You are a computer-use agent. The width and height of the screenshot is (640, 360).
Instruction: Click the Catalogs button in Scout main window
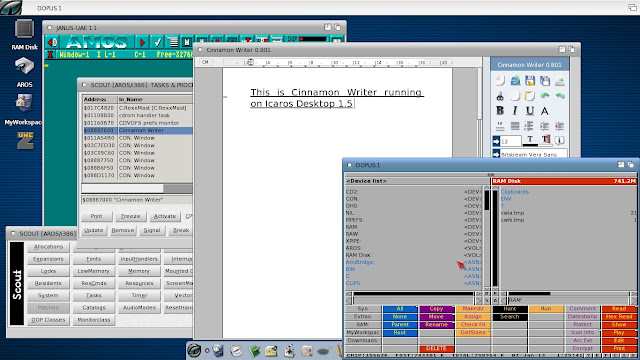pyautogui.click(x=93, y=308)
